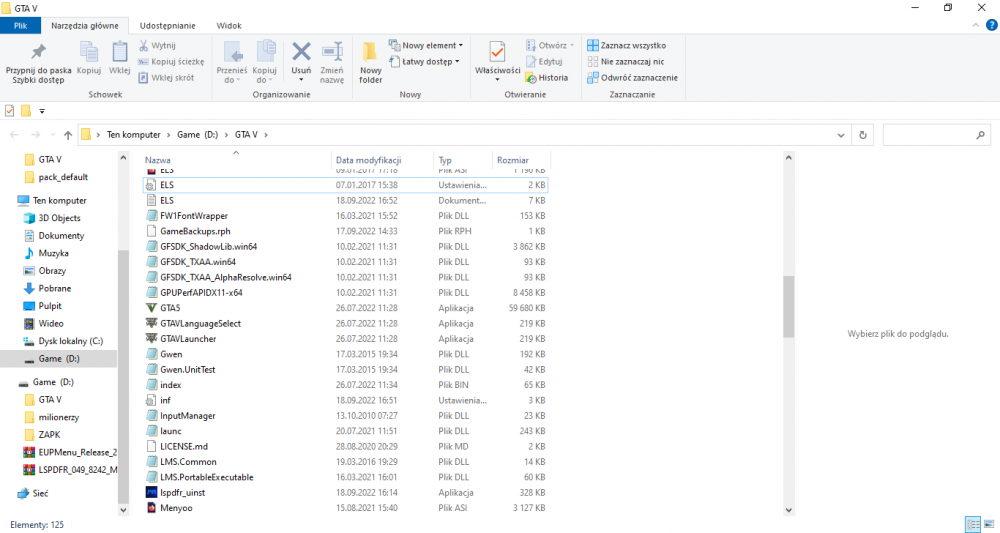Click Nie zaznaczaj nic
Viewport: 1000px width, 533px height.
pyautogui.click(x=626, y=61)
